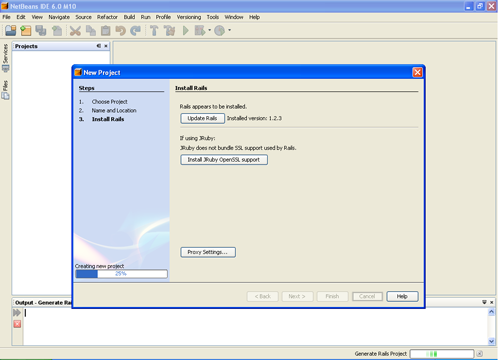Click the red stop icon in Output
The height and width of the screenshot is (360, 500).
click(x=17, y=324)
